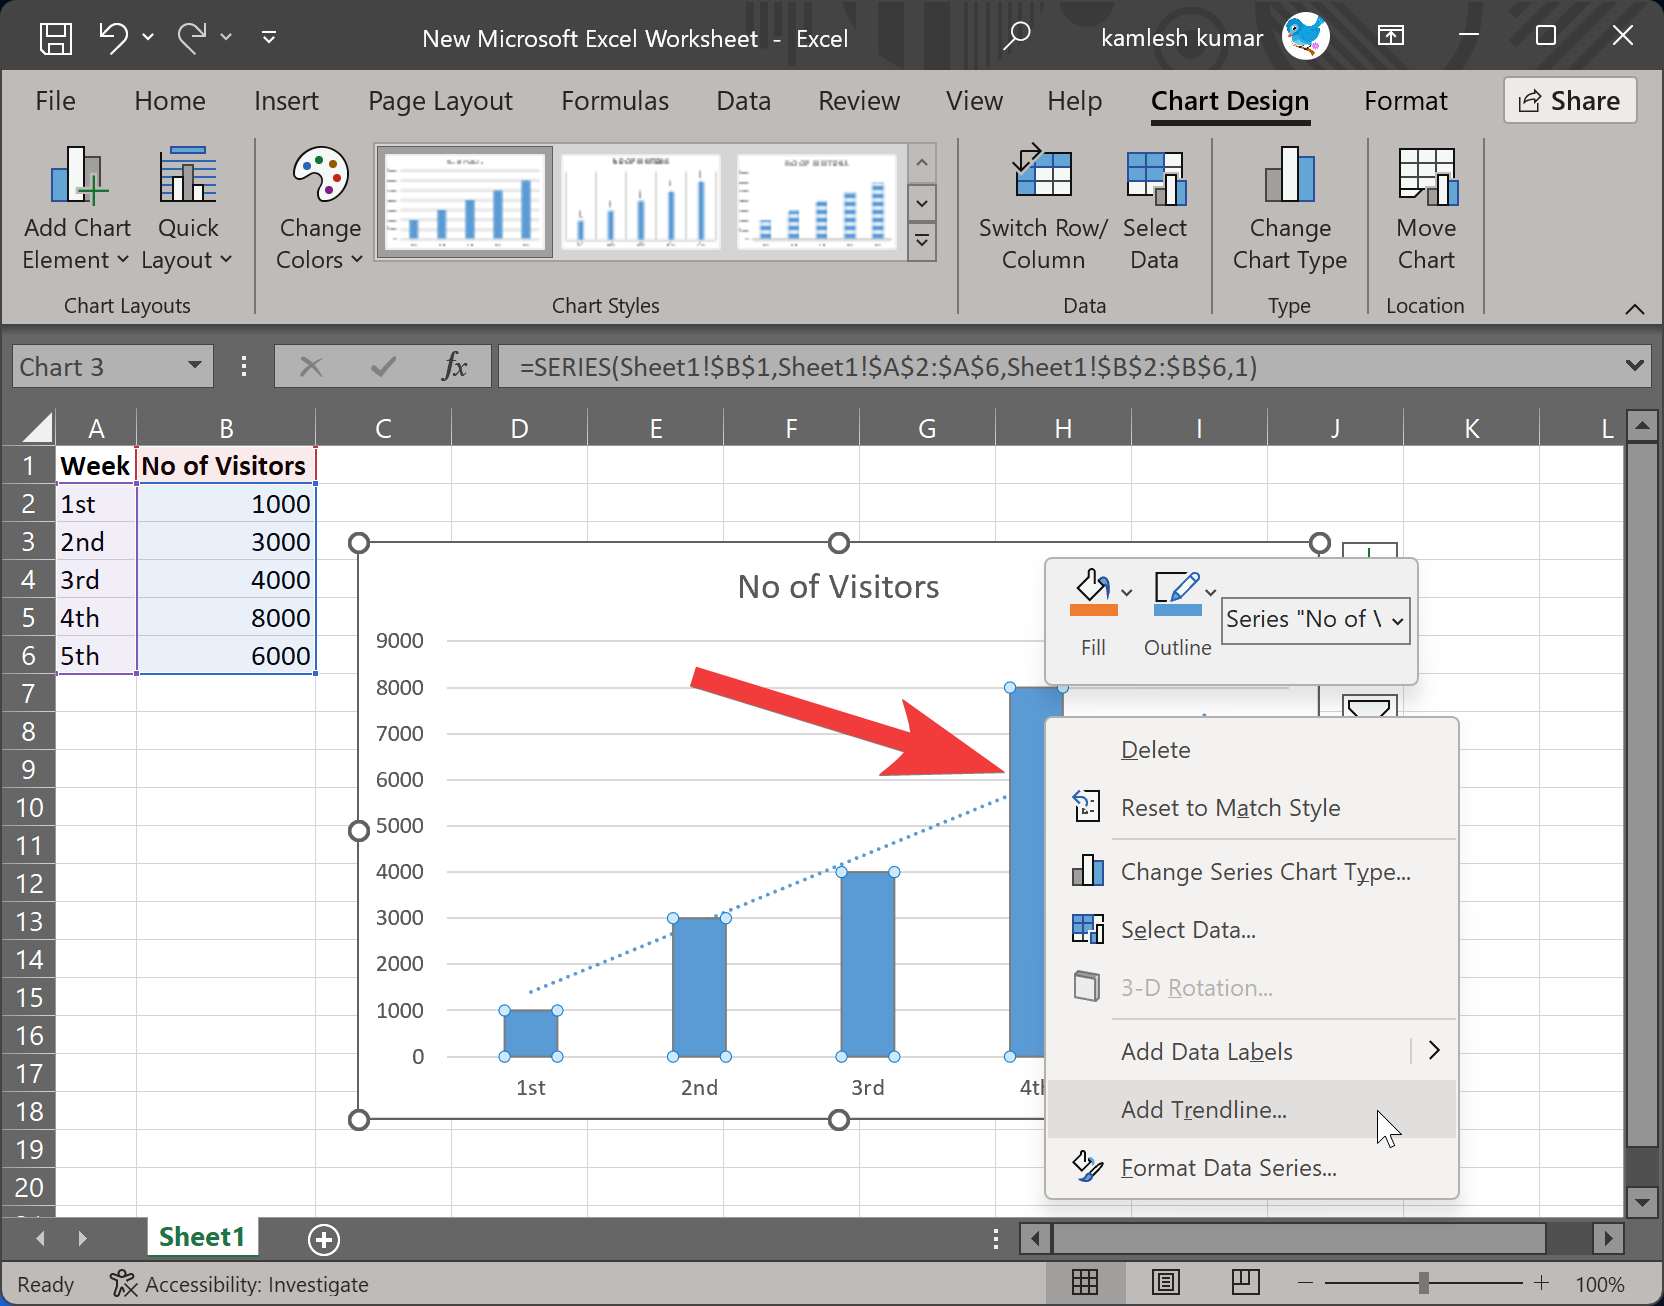Show next row of chart styles
The image size is (1664, 1306).
point(922,203)
